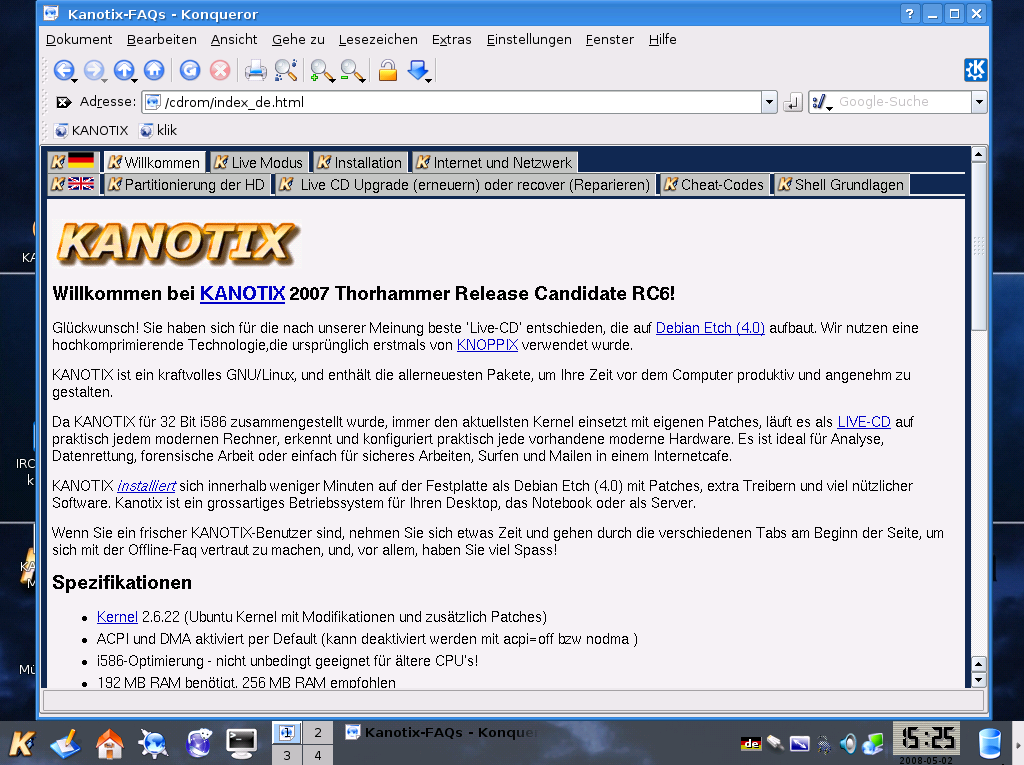Open the volume speaker tray icon
The image size is (1024, 765).
click(x=848, y=743)
